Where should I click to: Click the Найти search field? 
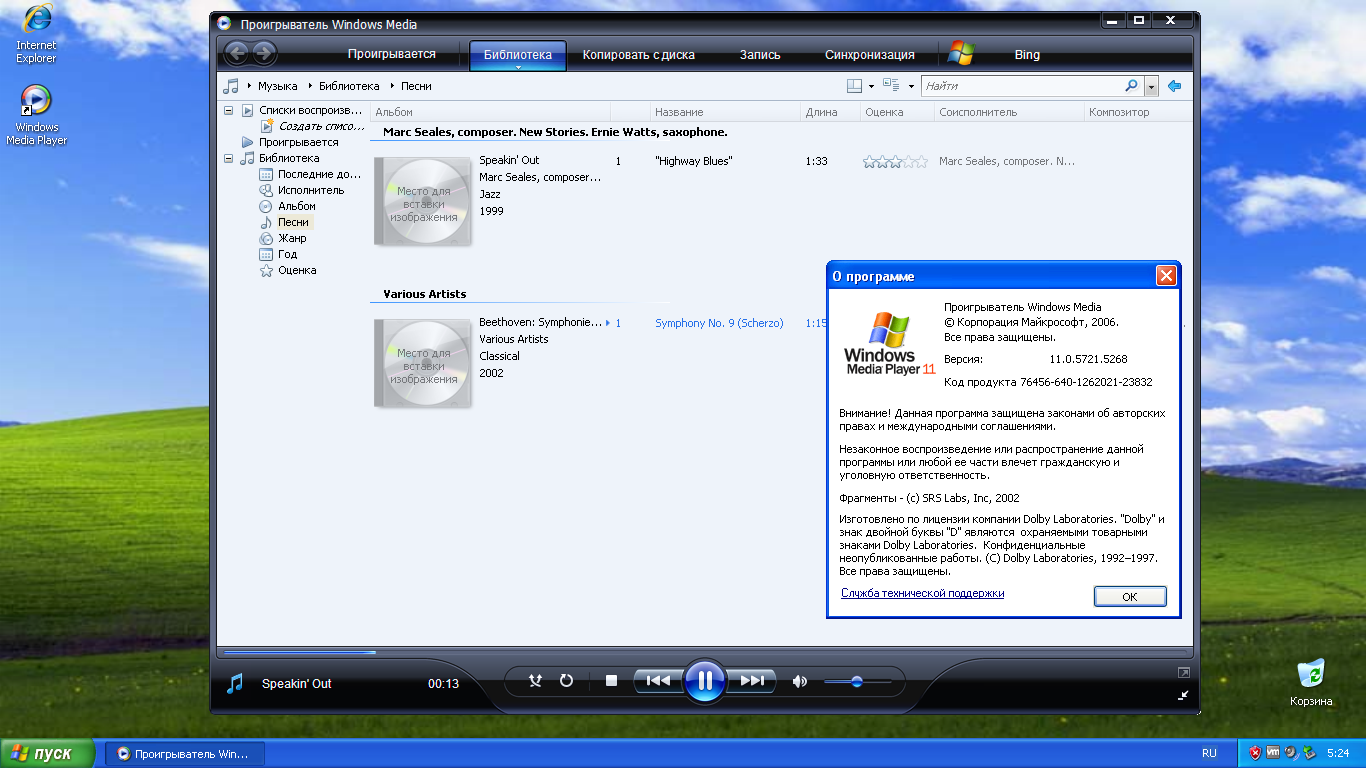point(1020,86)
